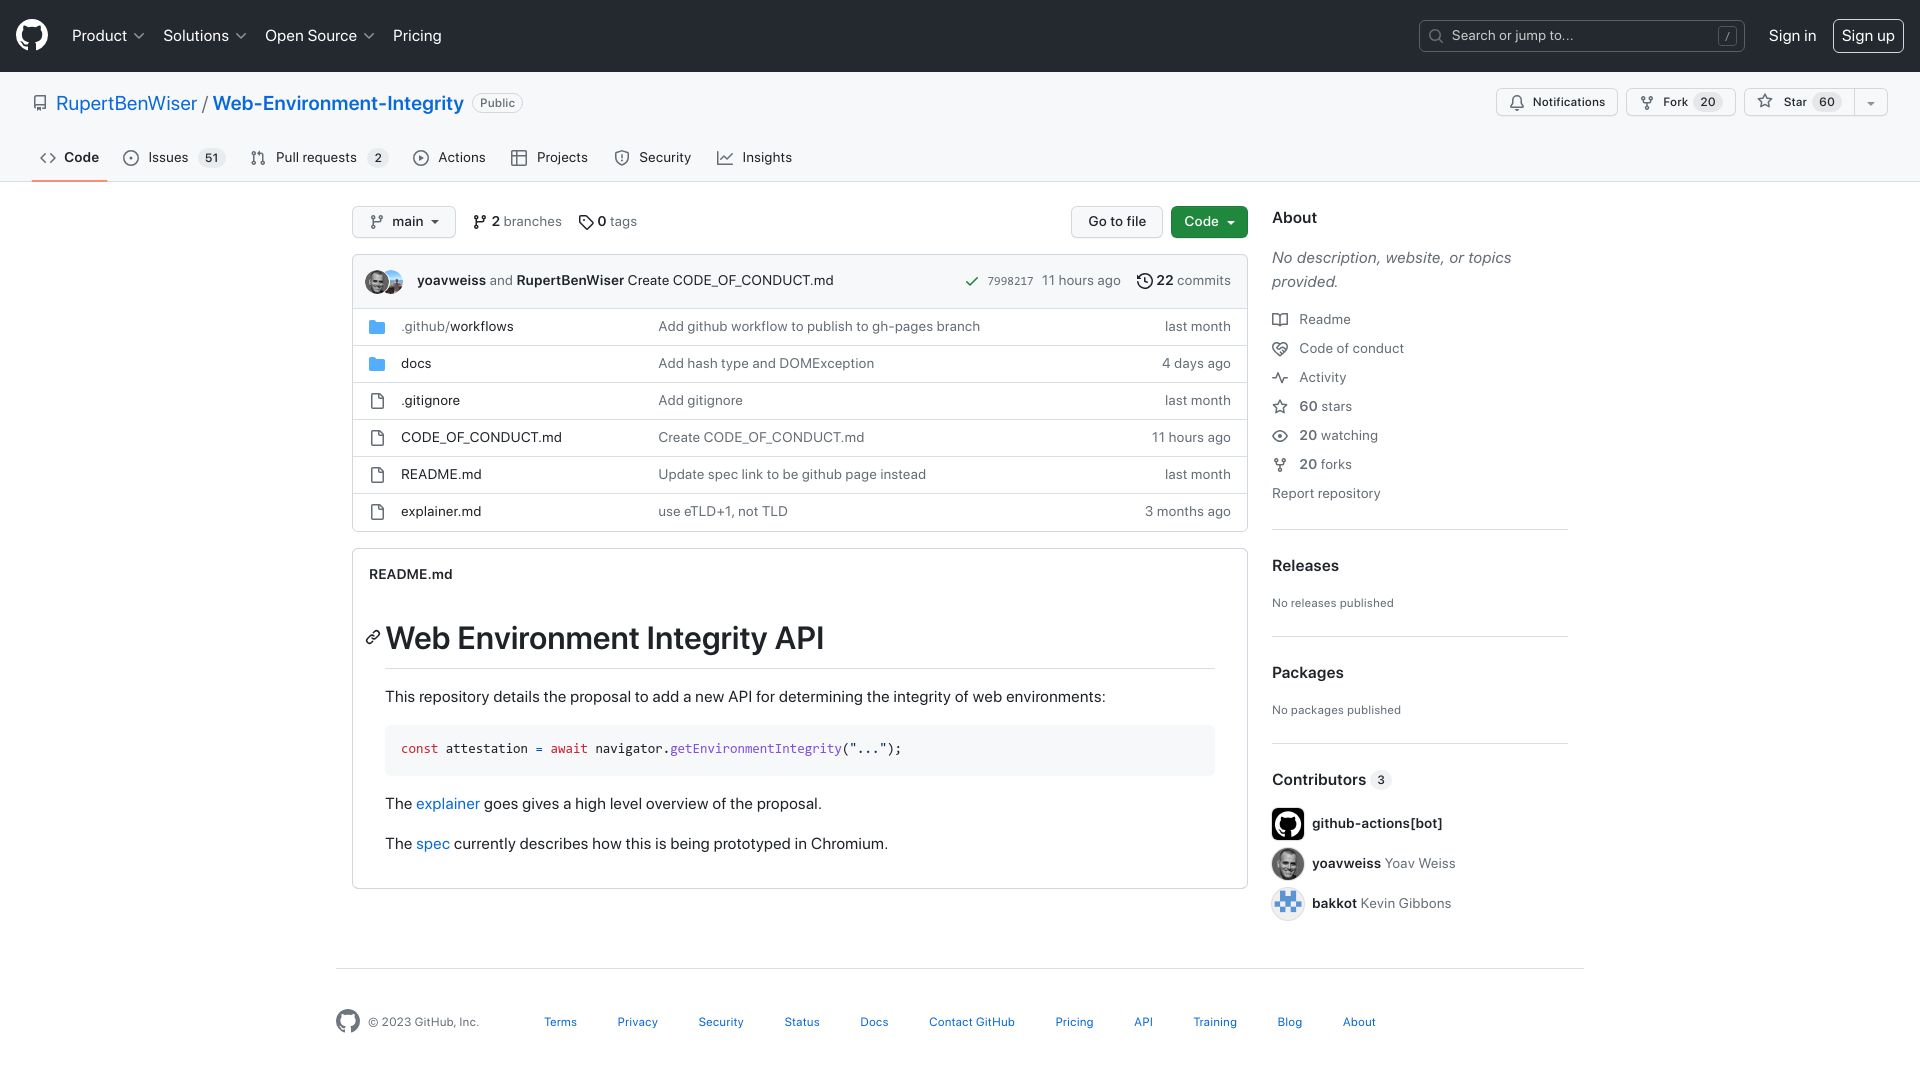
Task: Expand the Product menu
Action: tap(108, 36)
